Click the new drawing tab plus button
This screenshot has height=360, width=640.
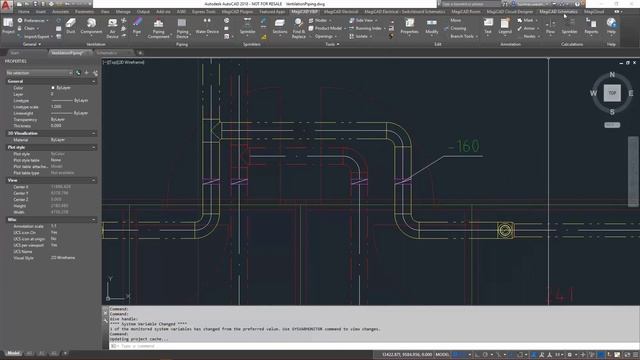(140, 53)
